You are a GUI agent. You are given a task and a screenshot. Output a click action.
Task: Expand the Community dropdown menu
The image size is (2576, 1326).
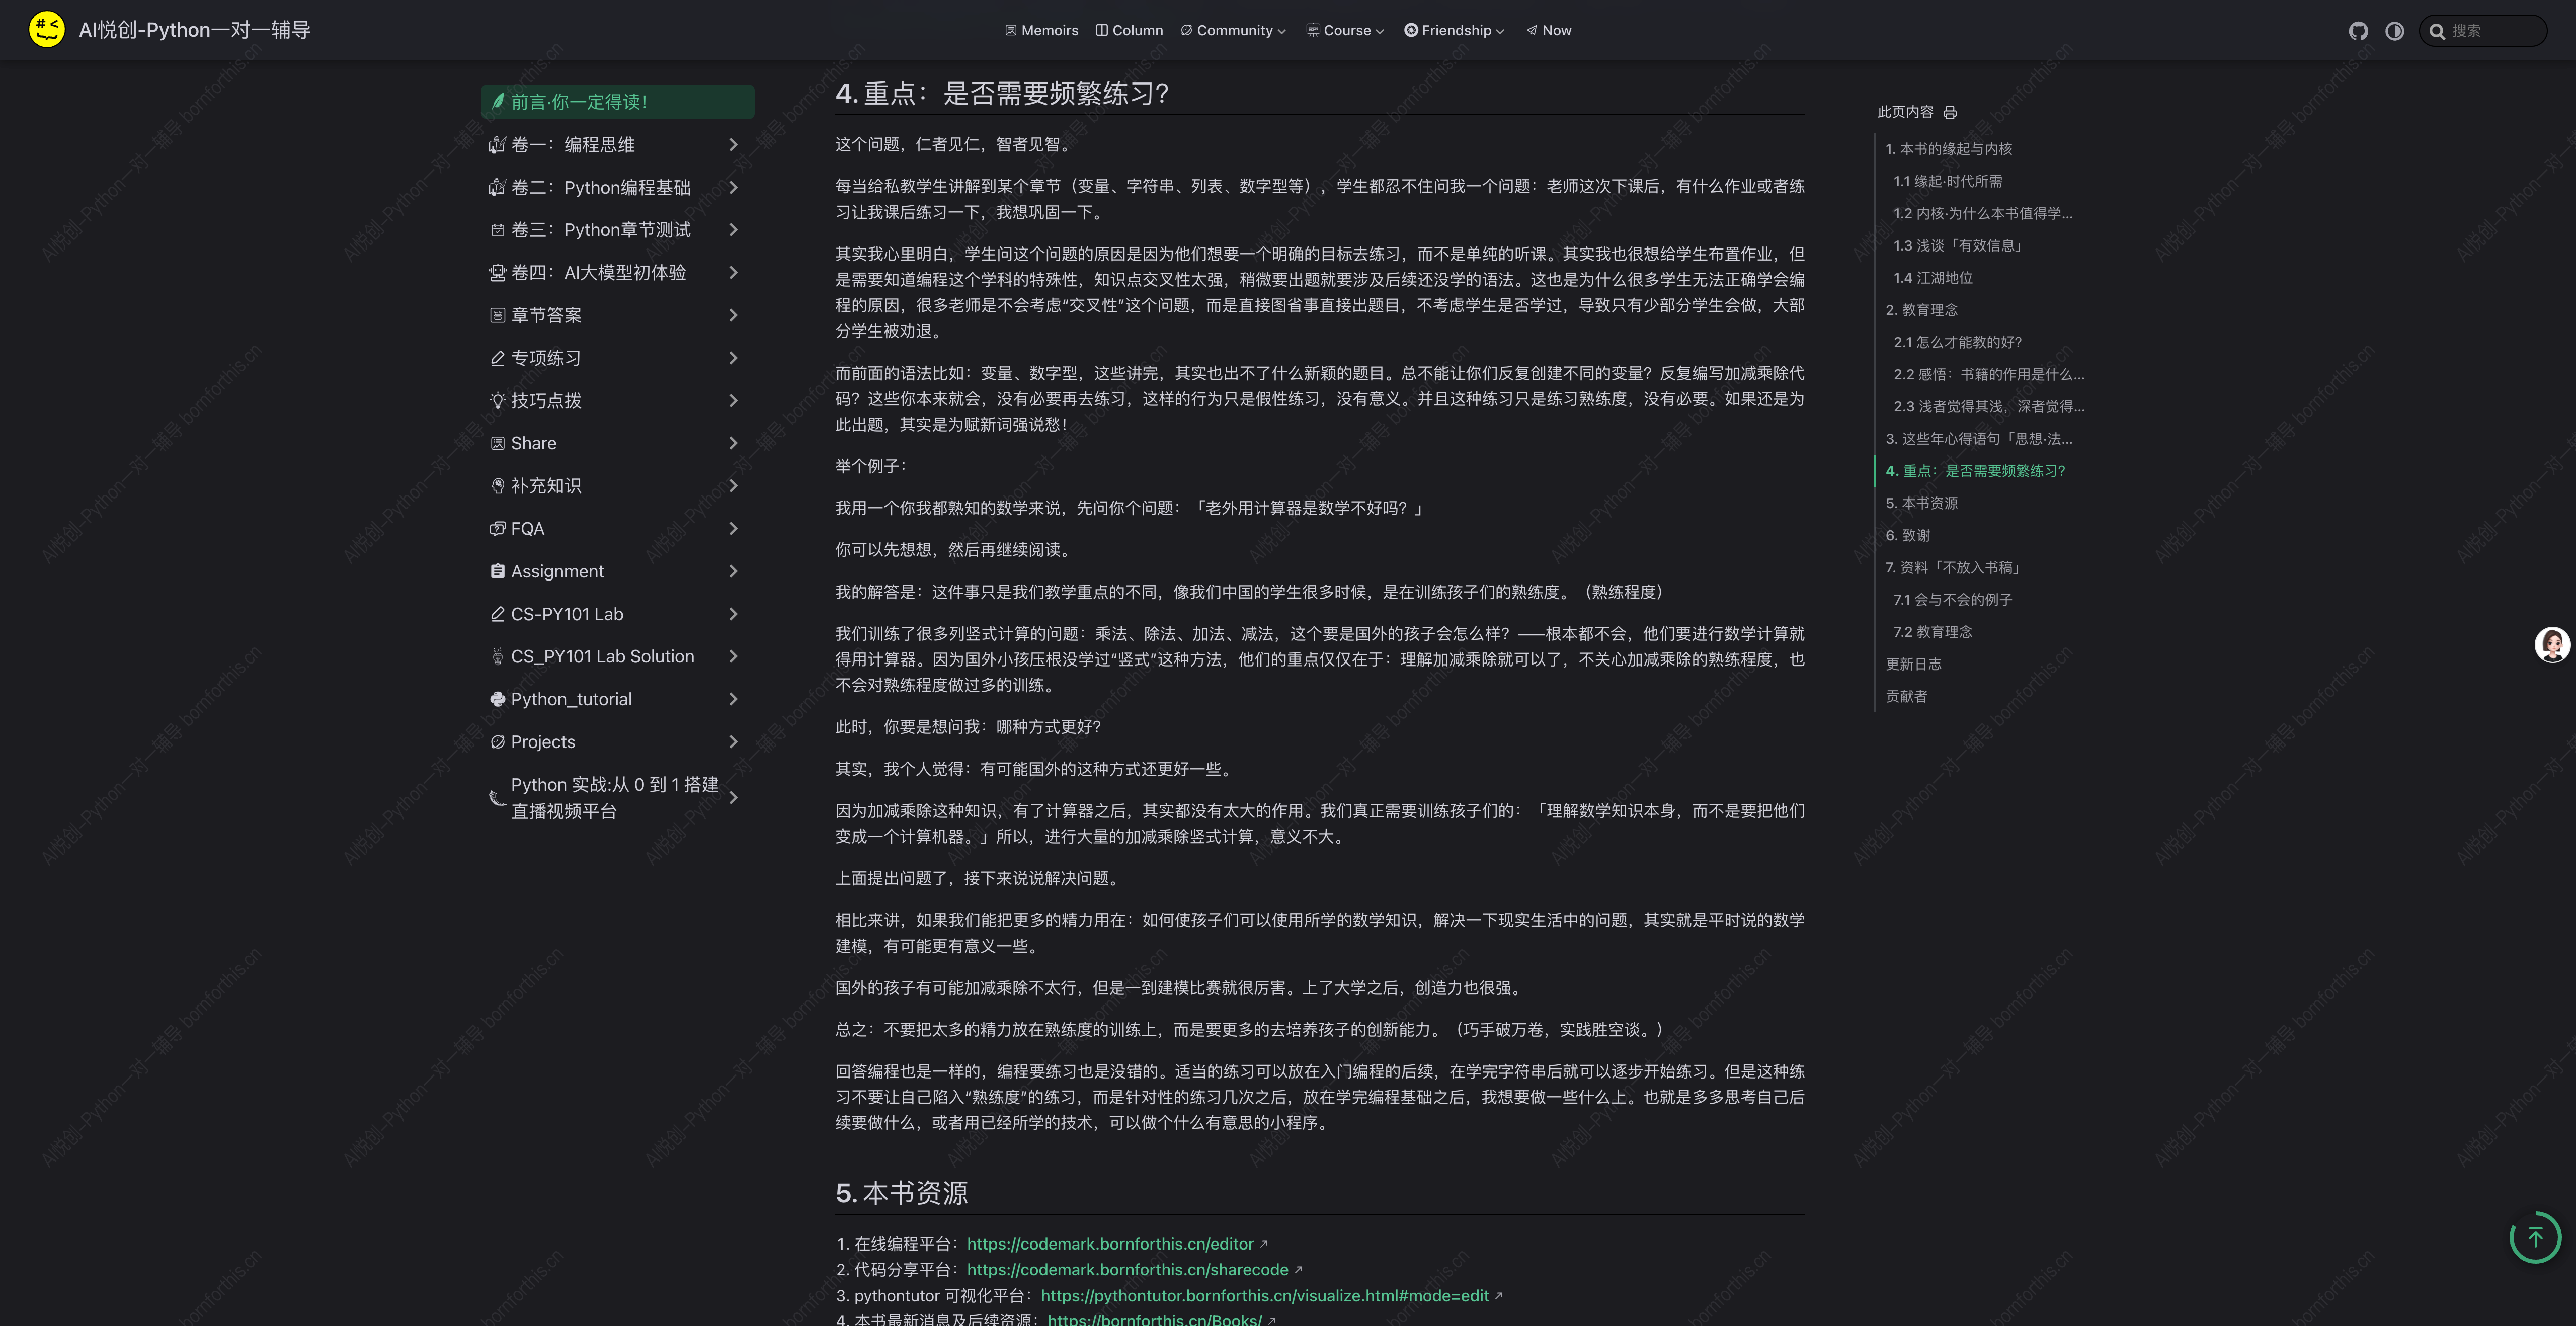(x=1233, y=30)
